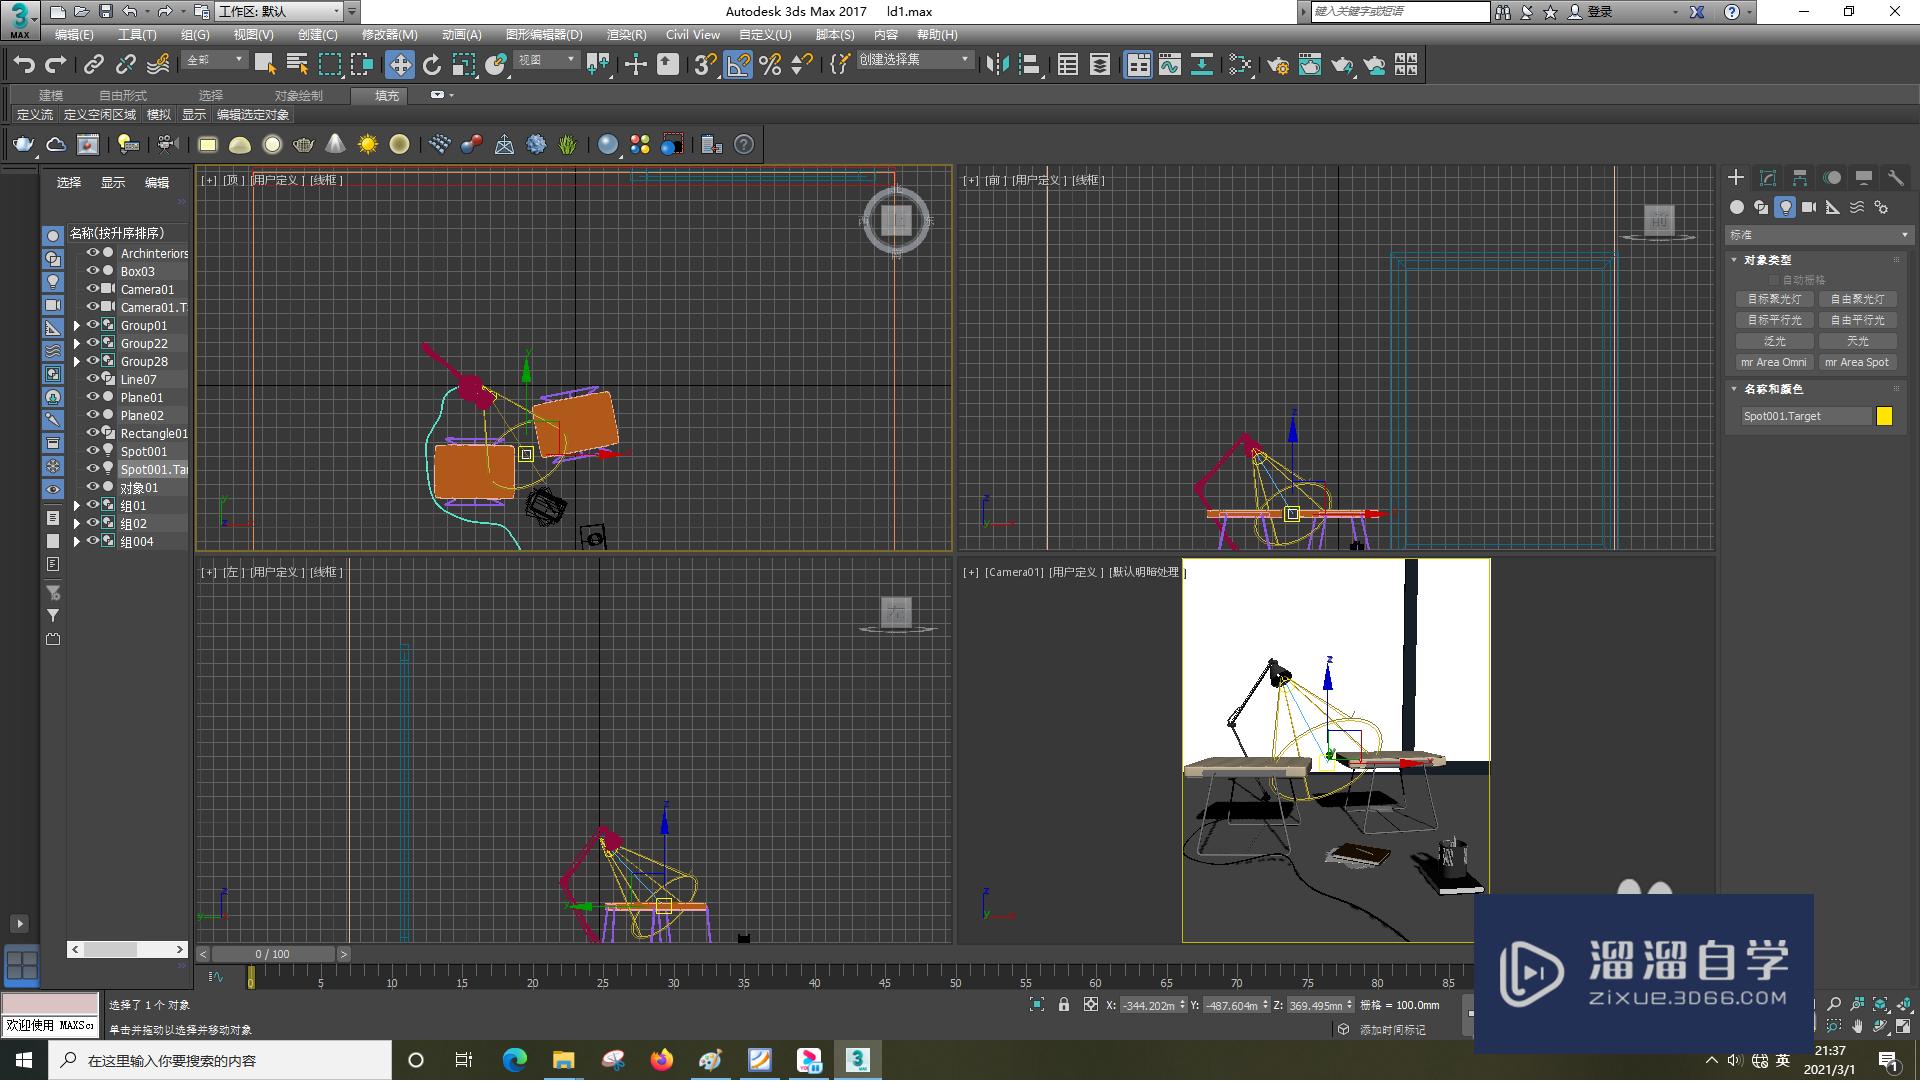Activate the Select and Scale tool
The width and height of the screenshot is (1920, 1082).
464,65
